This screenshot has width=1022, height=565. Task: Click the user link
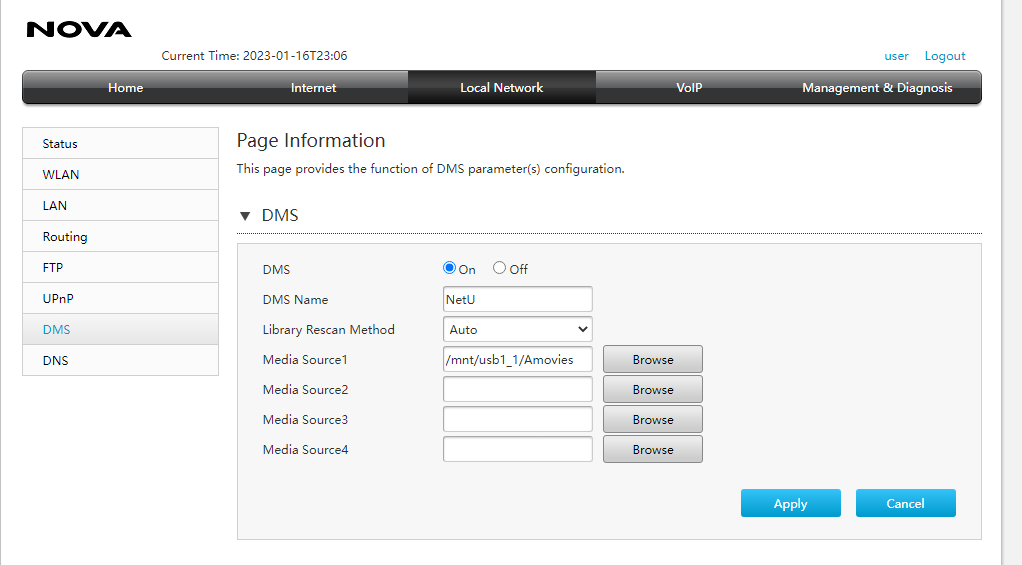896,56
